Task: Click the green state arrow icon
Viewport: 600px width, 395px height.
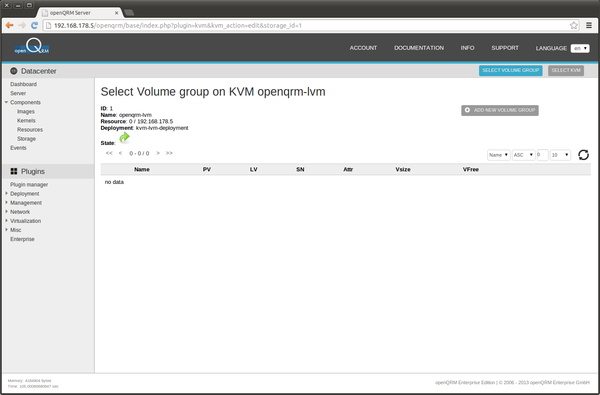Action: 124,137
